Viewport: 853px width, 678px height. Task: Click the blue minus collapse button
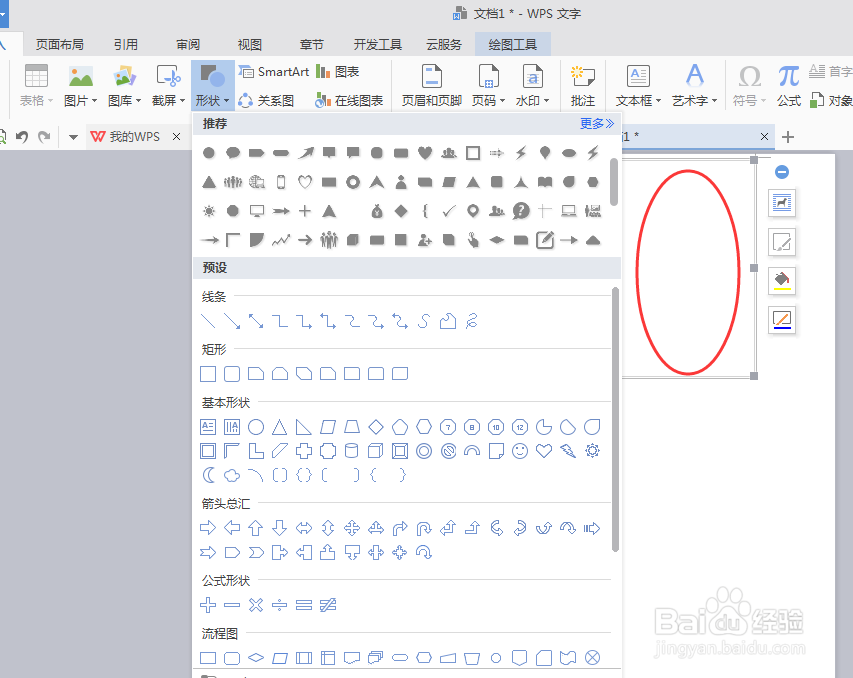pos(782,172)
